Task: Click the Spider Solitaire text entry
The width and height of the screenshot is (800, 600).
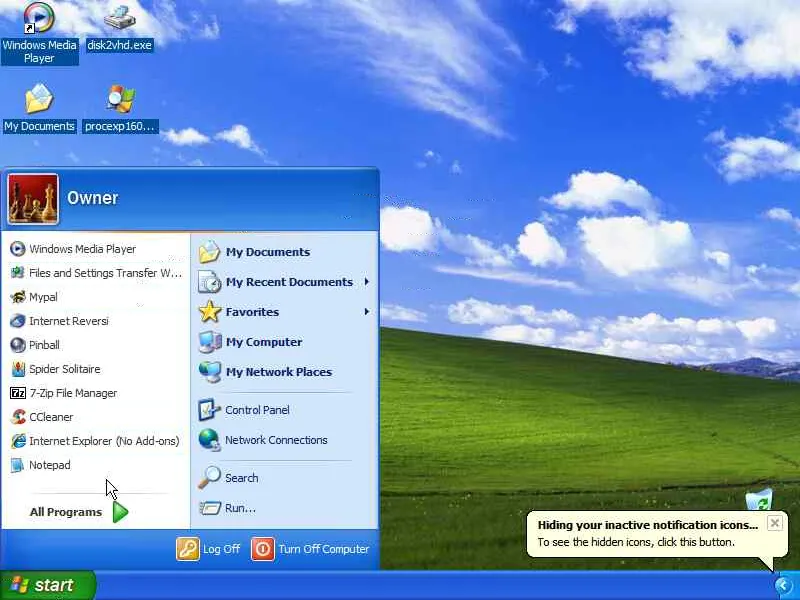Action: click(x=65, y=369)
